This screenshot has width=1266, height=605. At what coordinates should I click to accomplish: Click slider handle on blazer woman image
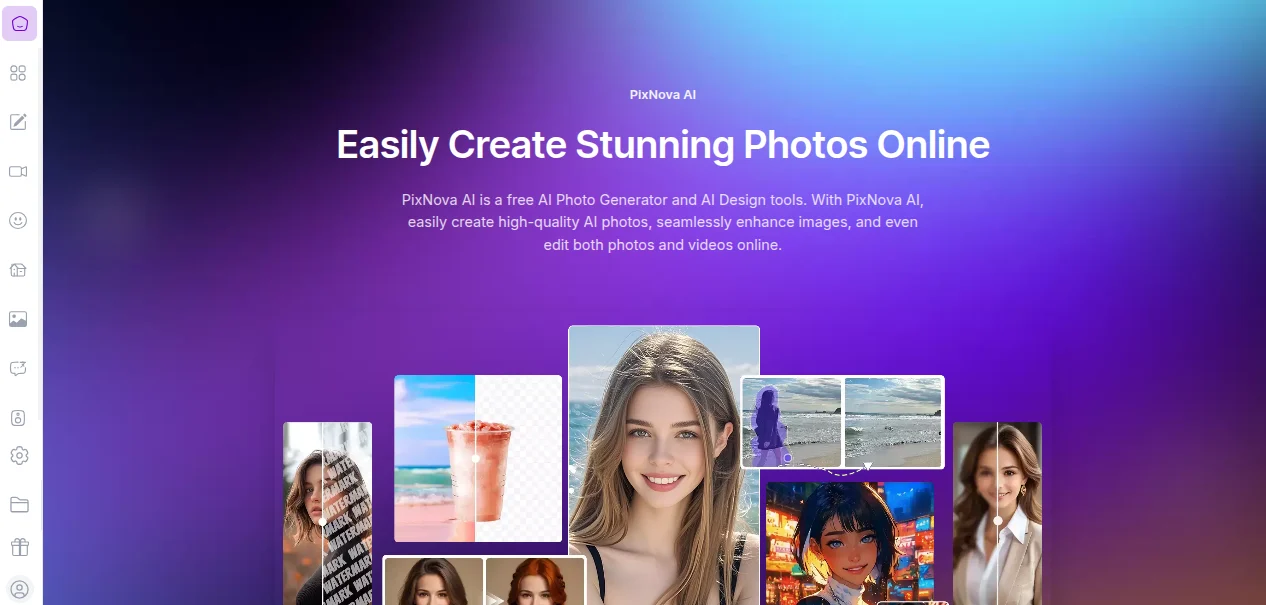click(998, 521)
